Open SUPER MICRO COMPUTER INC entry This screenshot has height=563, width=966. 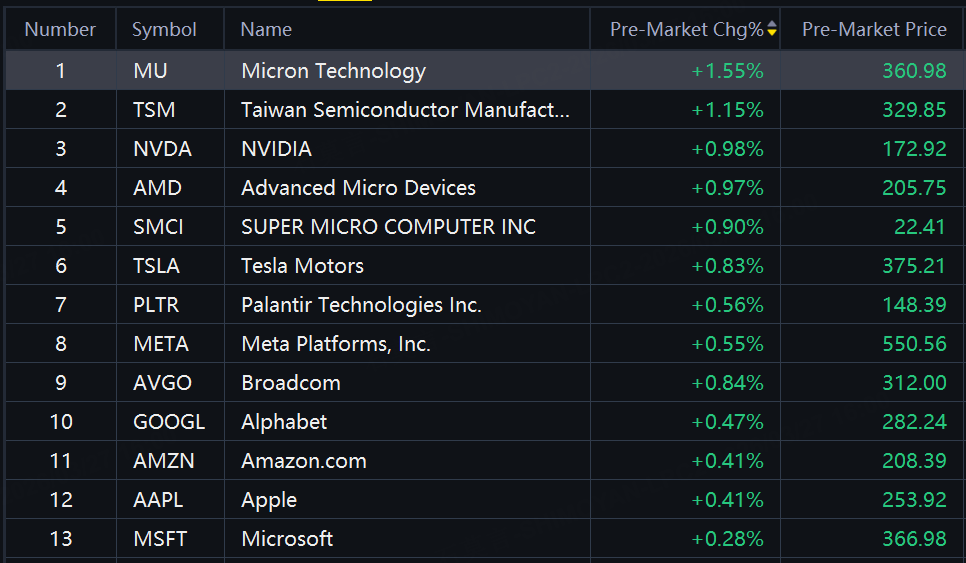[388, 227]
